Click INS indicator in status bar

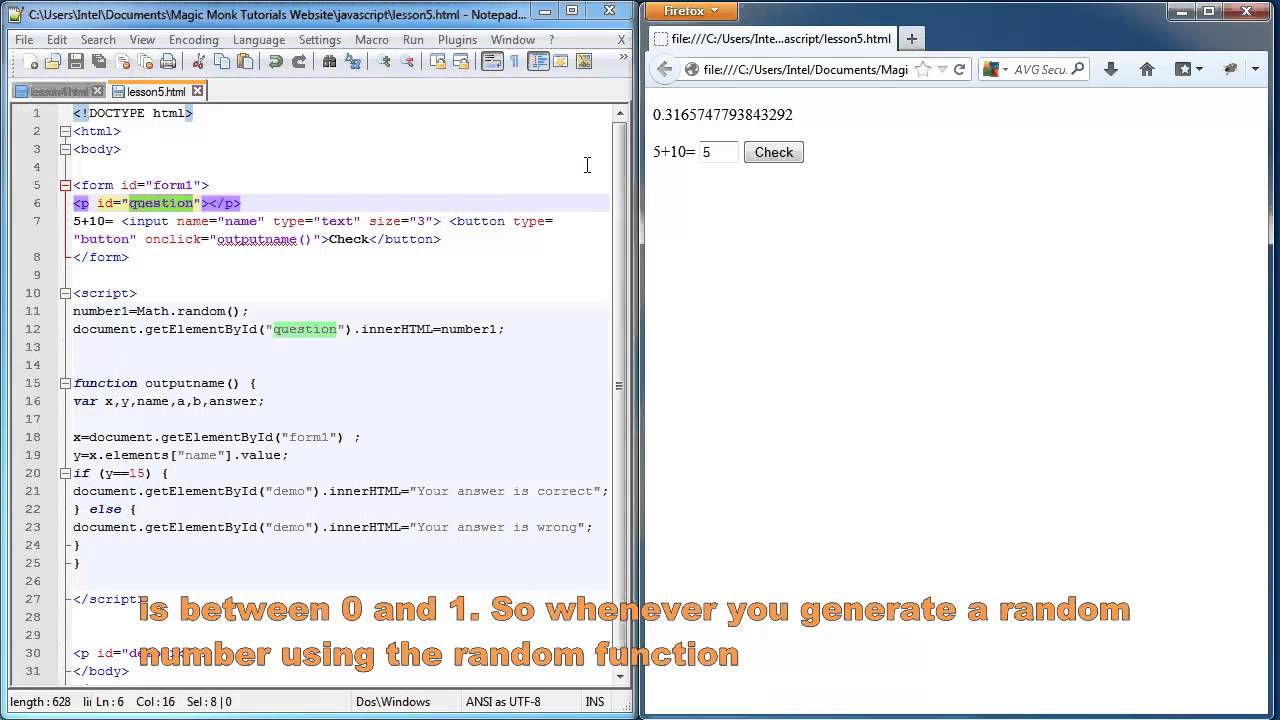pos(595,702)
